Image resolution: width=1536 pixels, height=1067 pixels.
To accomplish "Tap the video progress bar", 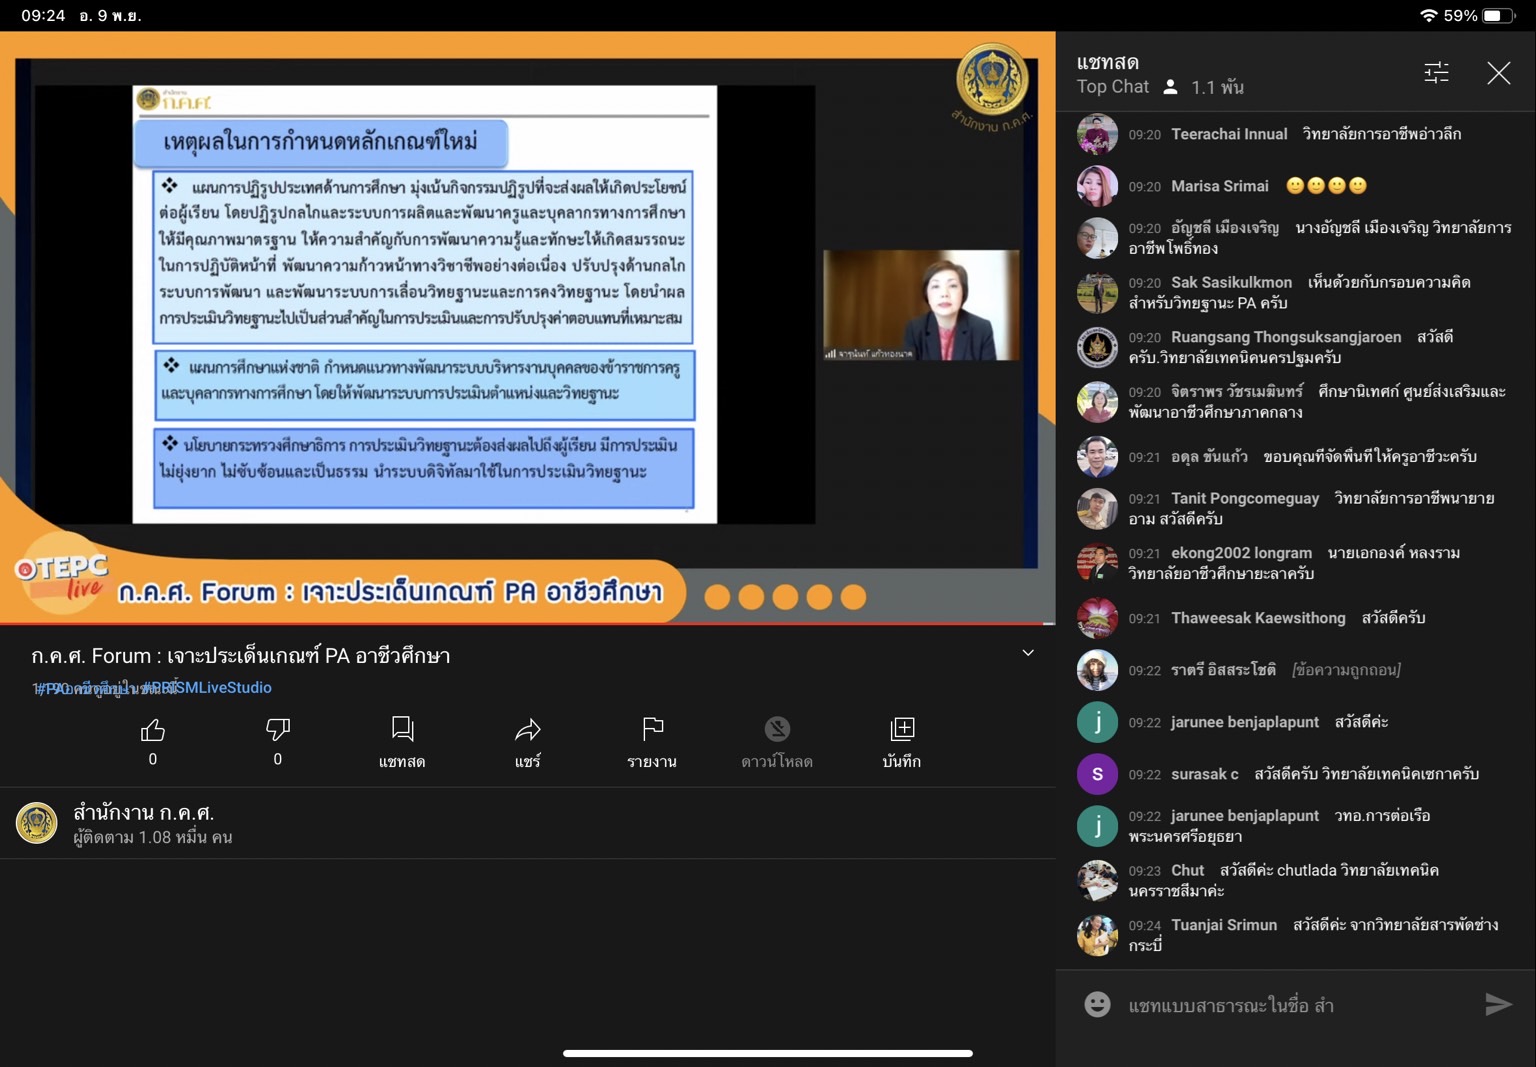I will click(527, 623).
